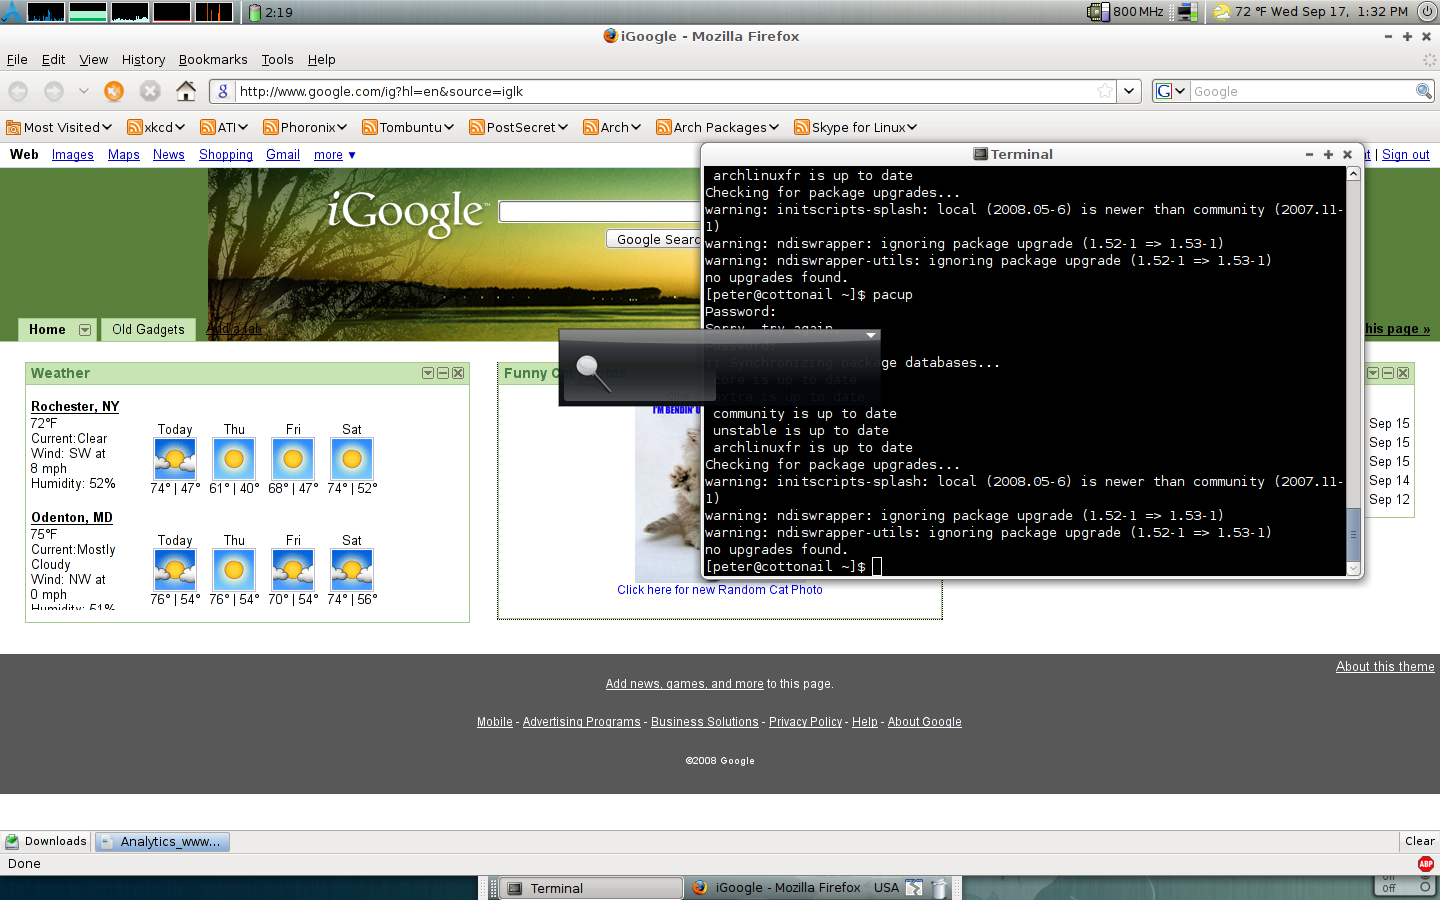This screenshot has height=900, width=1440.
Task: Open the Weather gadget options menu arrow
Action: coord(428,373)
